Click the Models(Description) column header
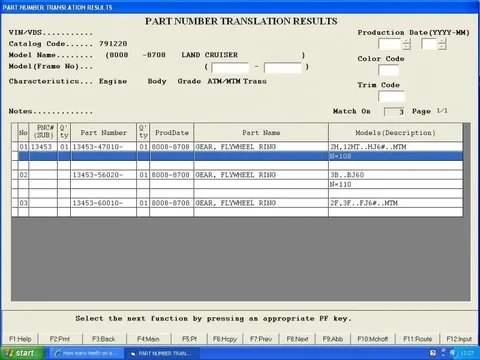The height and width of the screenshot is (360, 480). tap(395, 132)
